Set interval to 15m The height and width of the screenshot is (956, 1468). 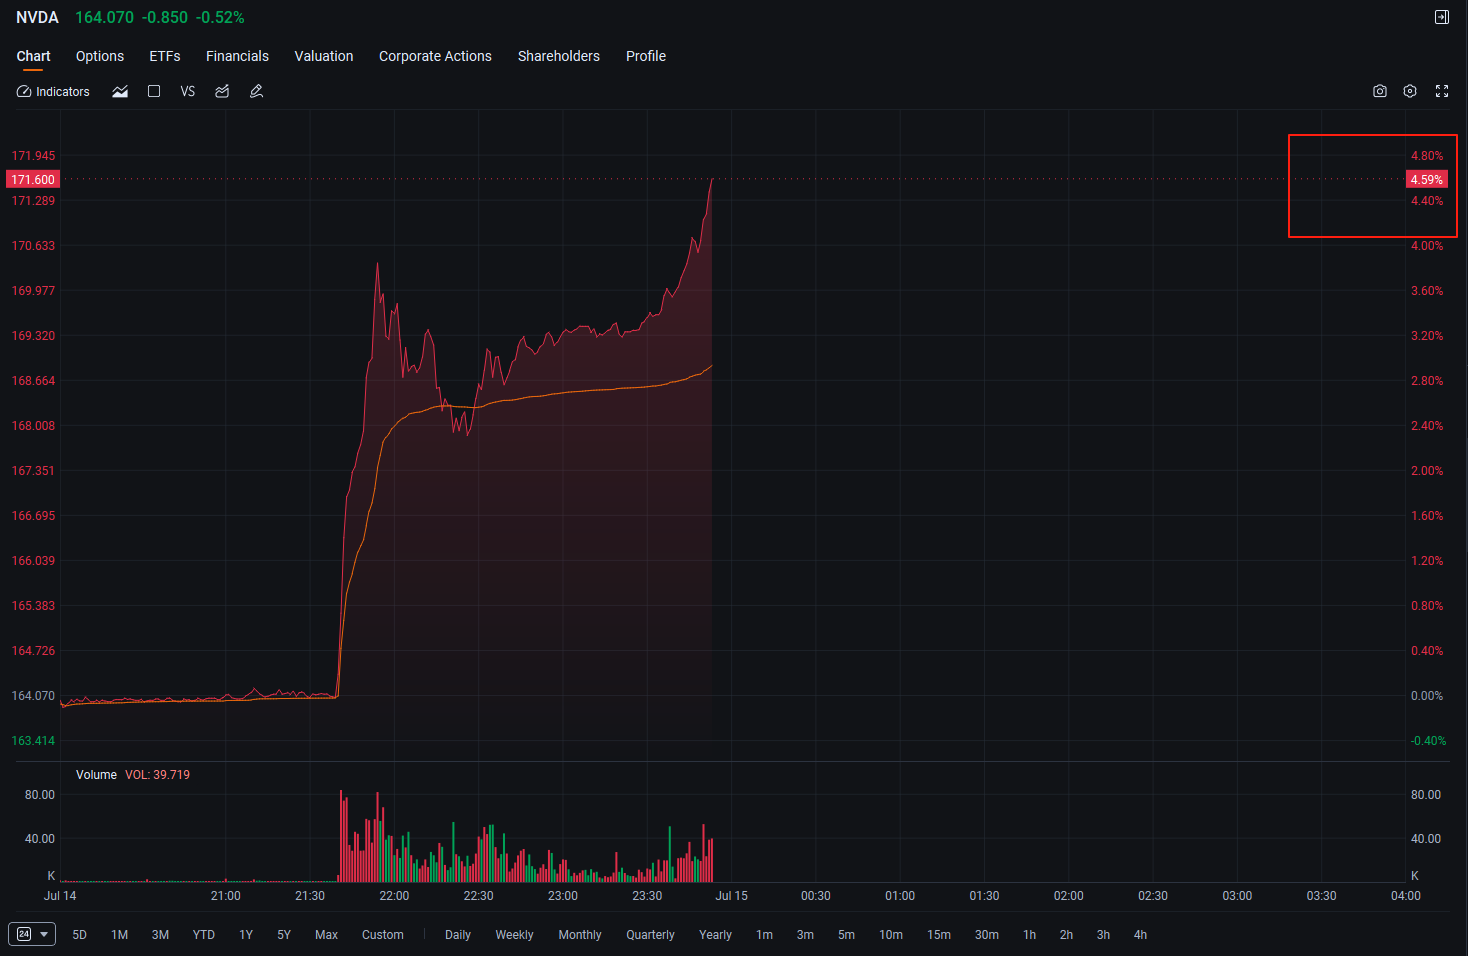(939, 935)
